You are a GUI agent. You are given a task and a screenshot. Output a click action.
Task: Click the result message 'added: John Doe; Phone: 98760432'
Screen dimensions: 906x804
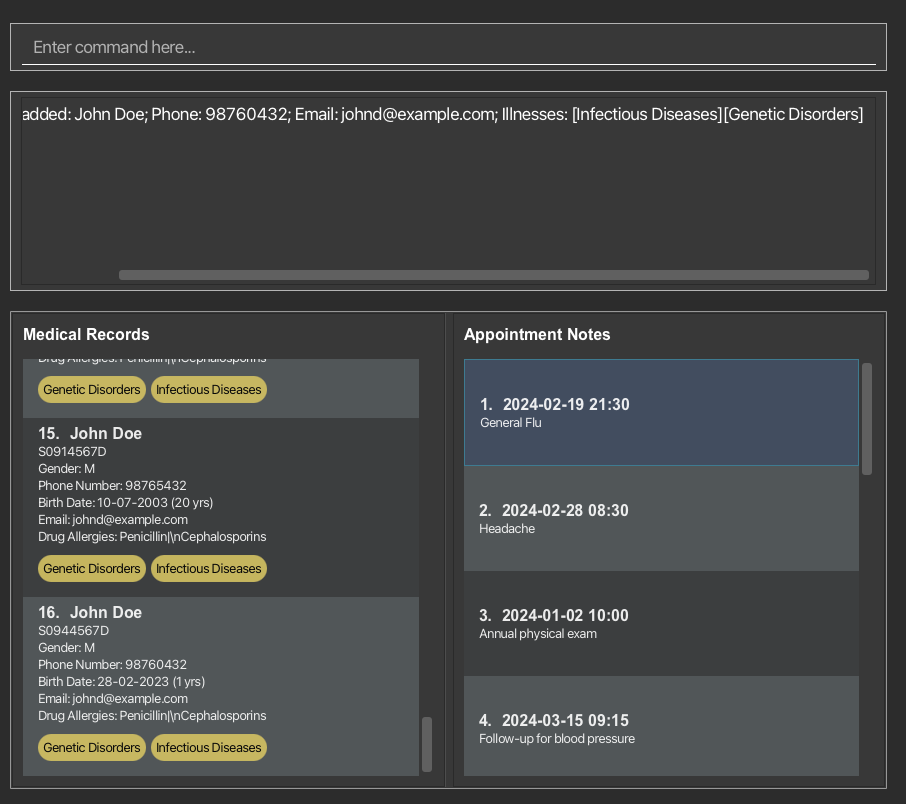point(155,114)
